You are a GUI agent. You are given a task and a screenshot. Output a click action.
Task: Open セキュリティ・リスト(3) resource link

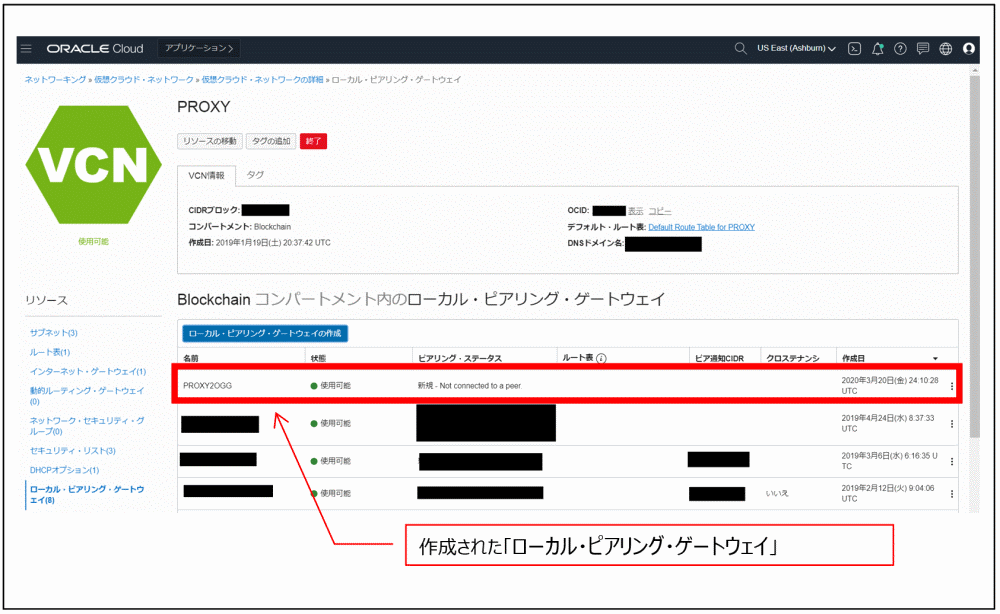click(x=72, y=451)
